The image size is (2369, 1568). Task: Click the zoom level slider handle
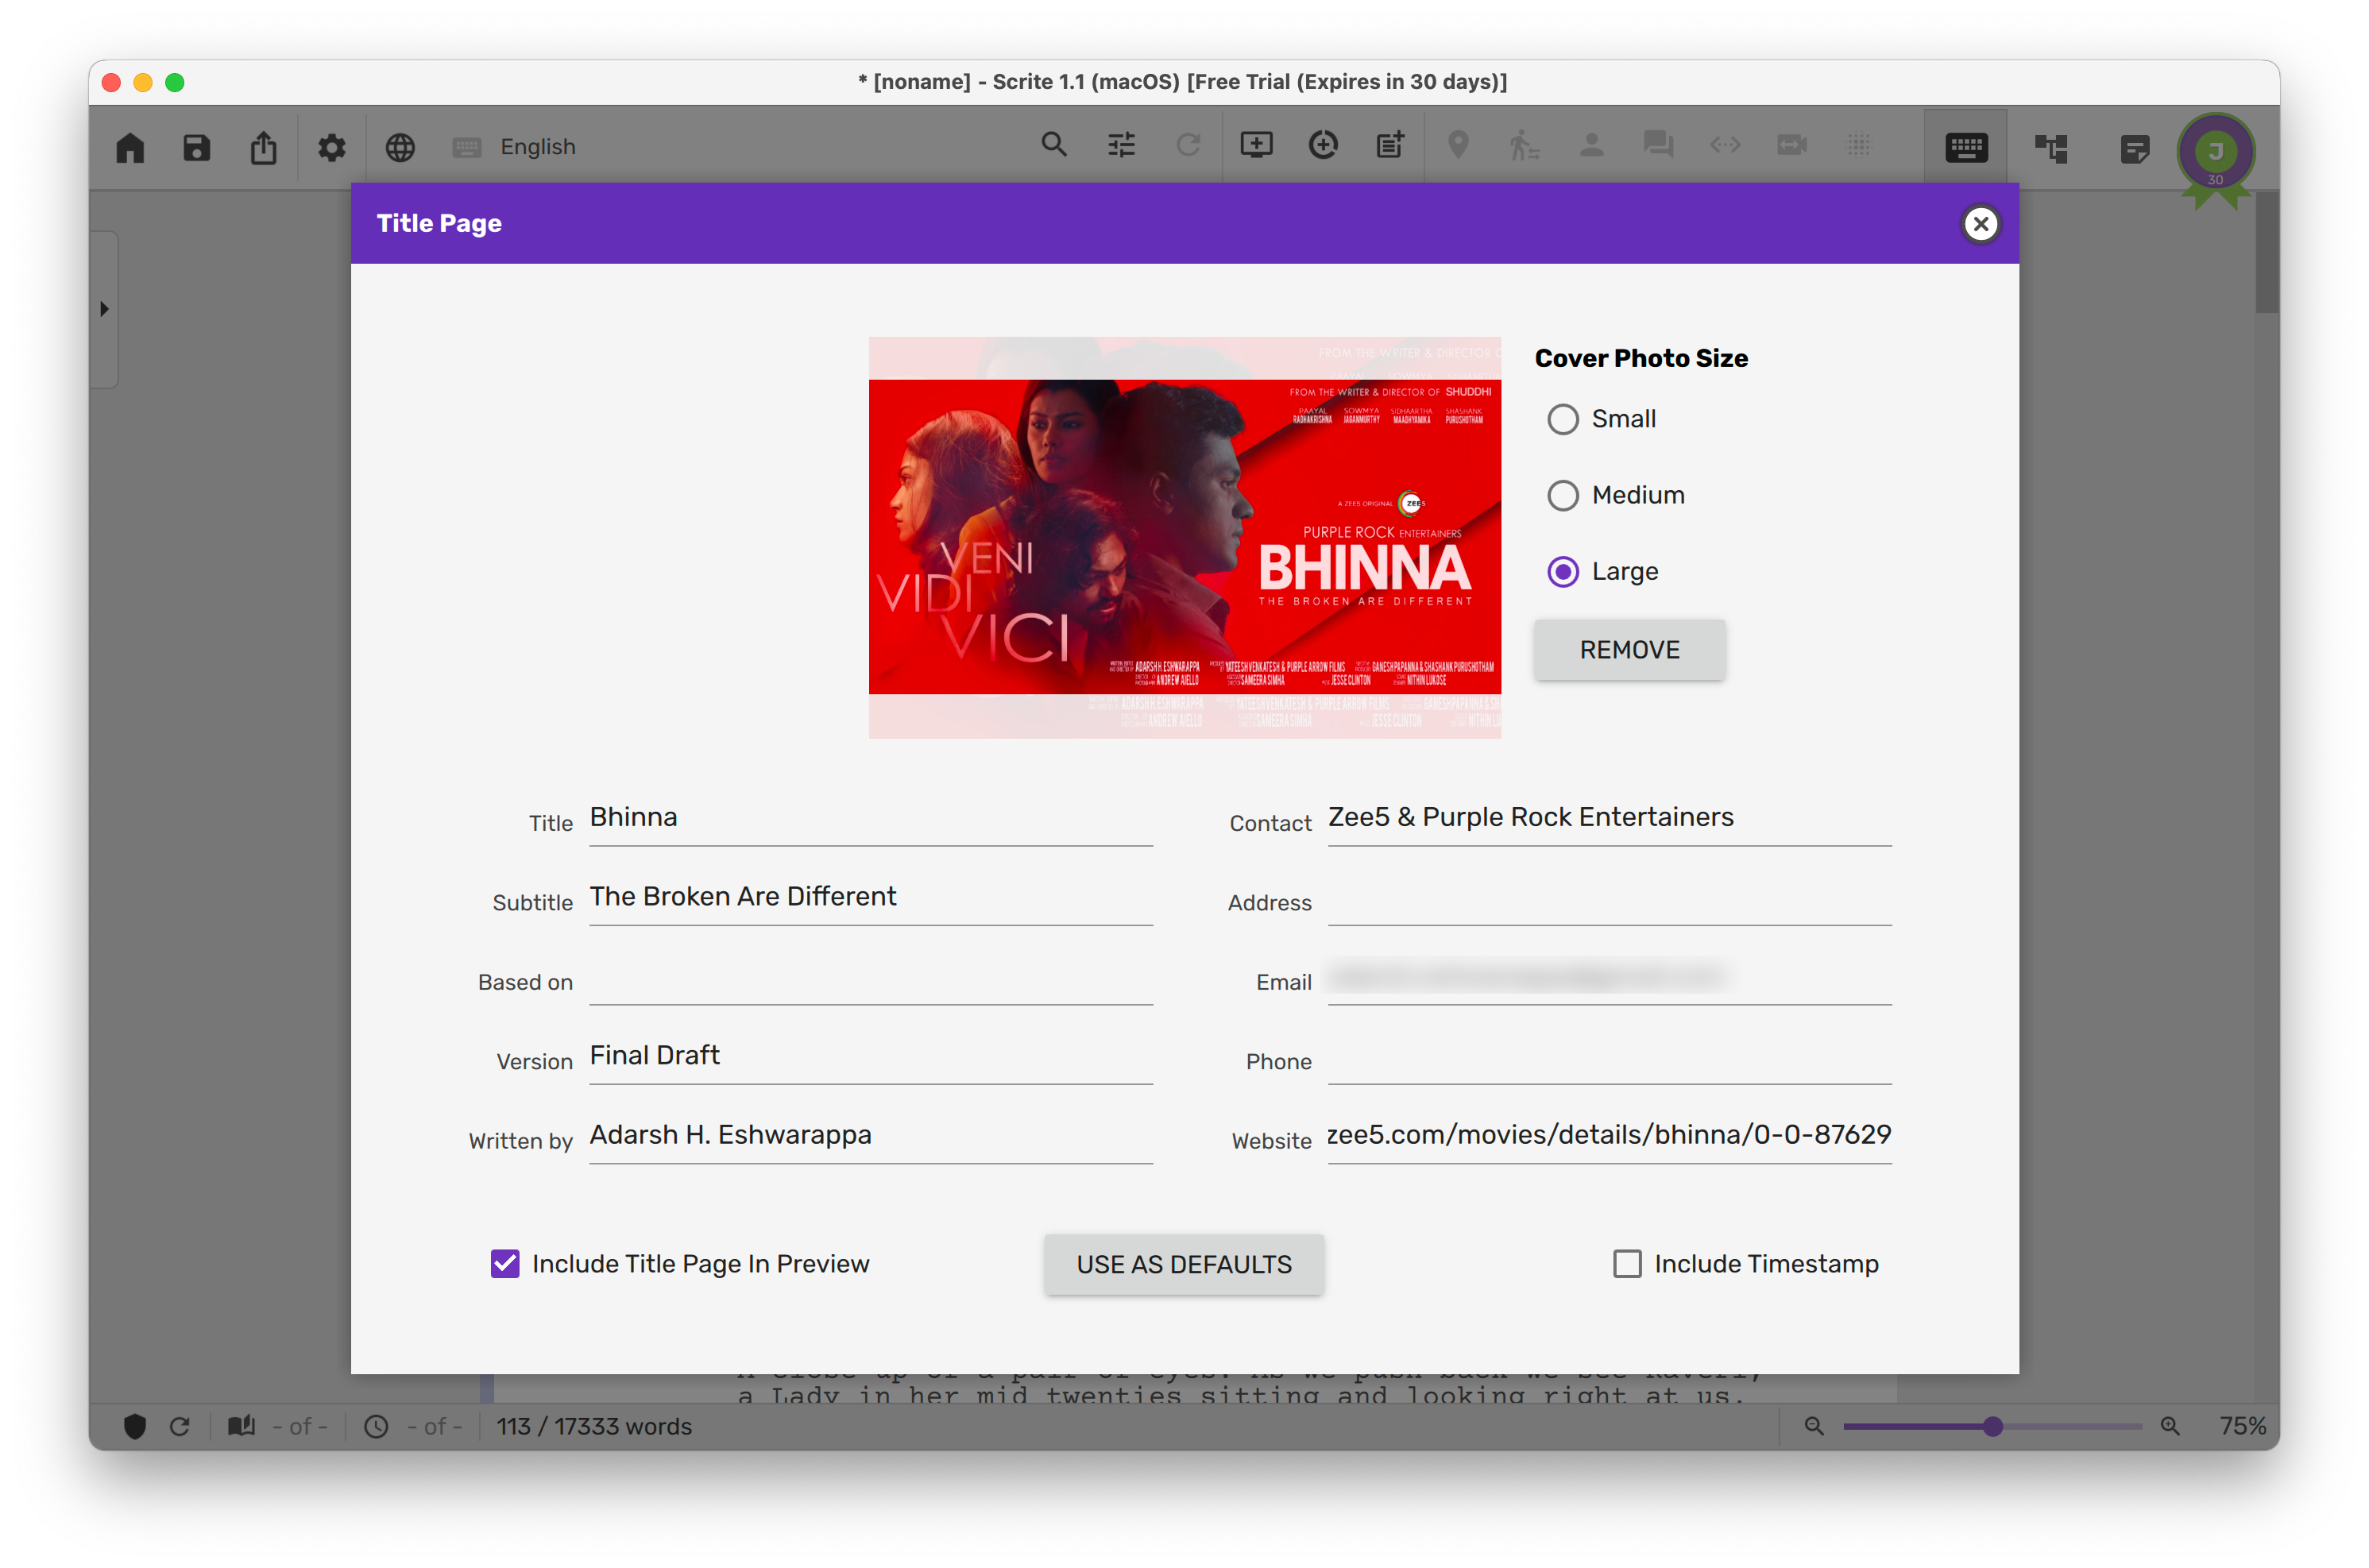click(1992, 1427)
